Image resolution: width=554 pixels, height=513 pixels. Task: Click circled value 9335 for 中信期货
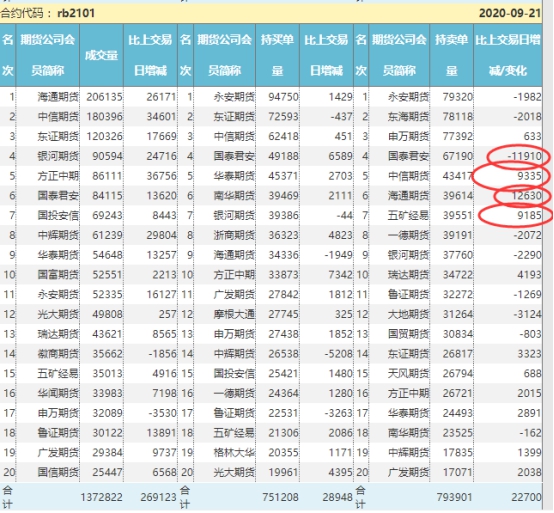tap(529, 176)
